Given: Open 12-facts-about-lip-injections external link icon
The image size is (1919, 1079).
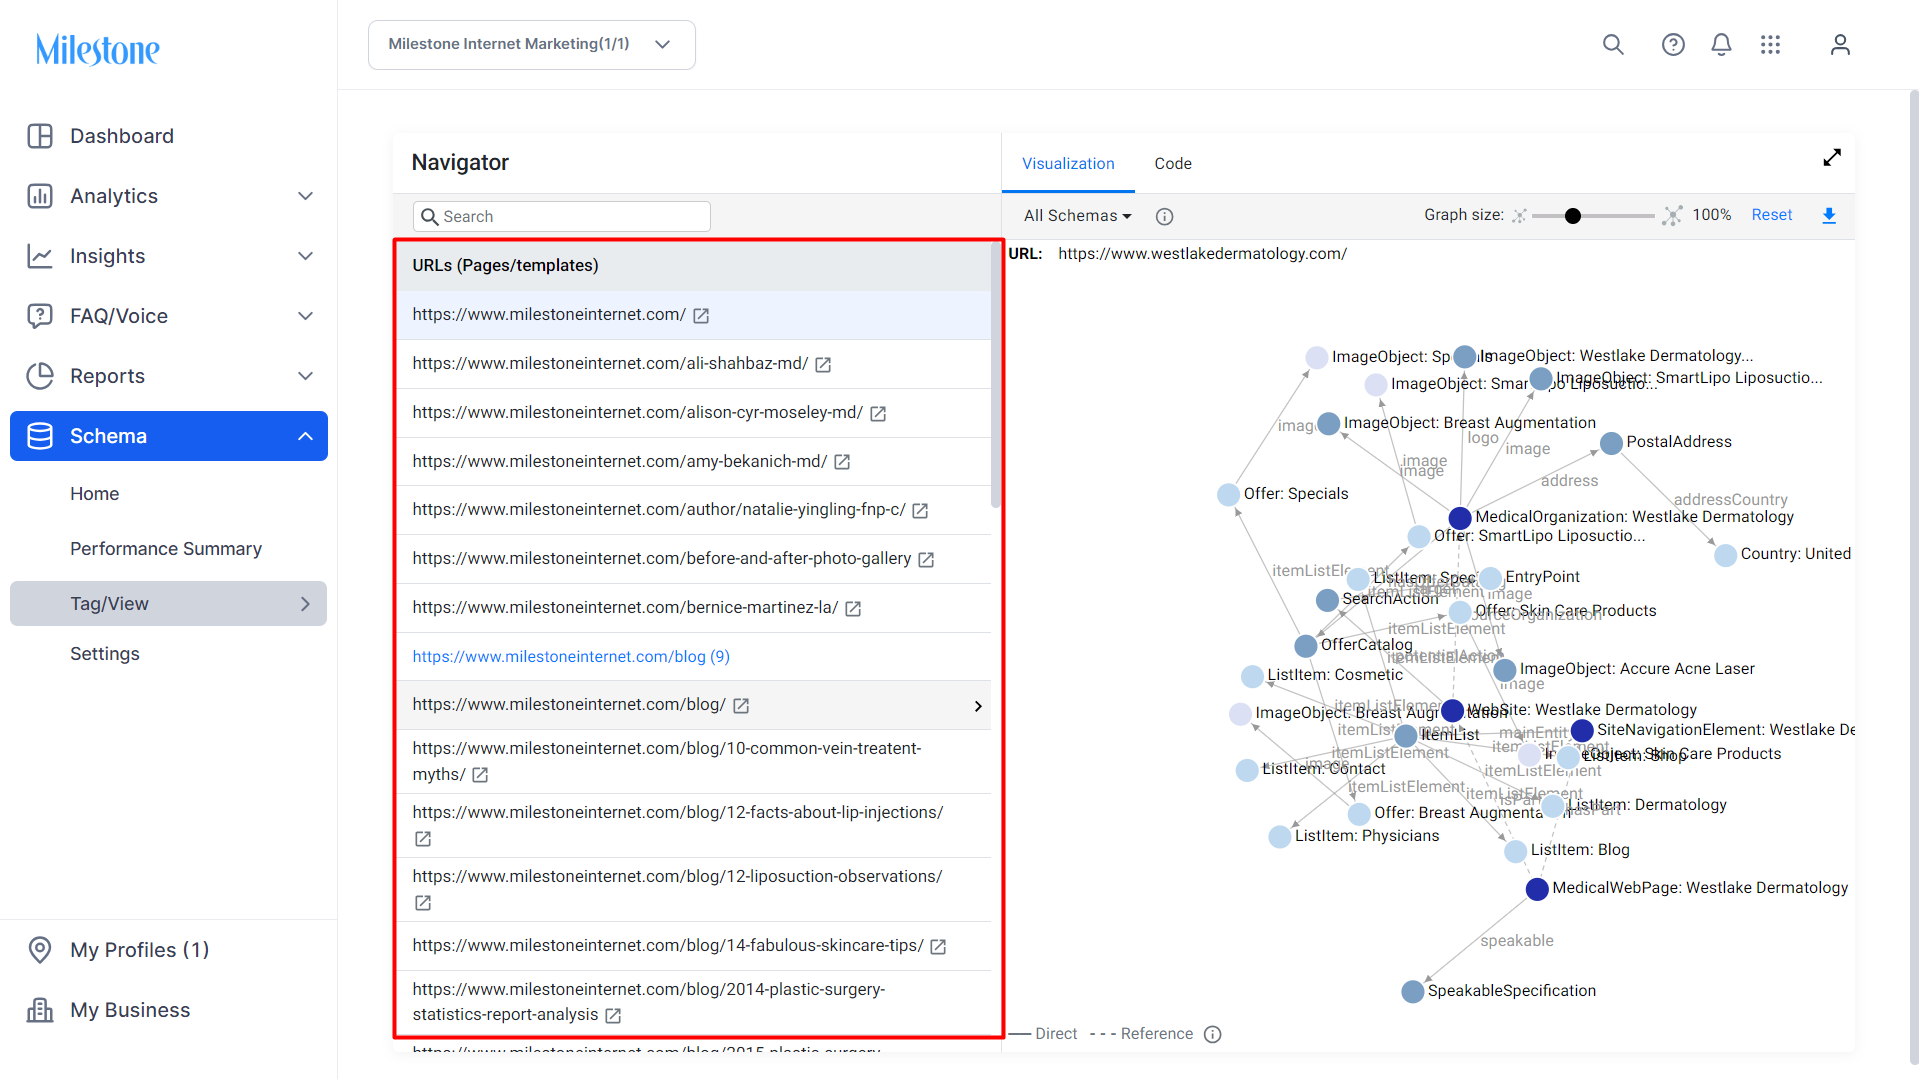Looking at the screenshot, I should (423, 839).
